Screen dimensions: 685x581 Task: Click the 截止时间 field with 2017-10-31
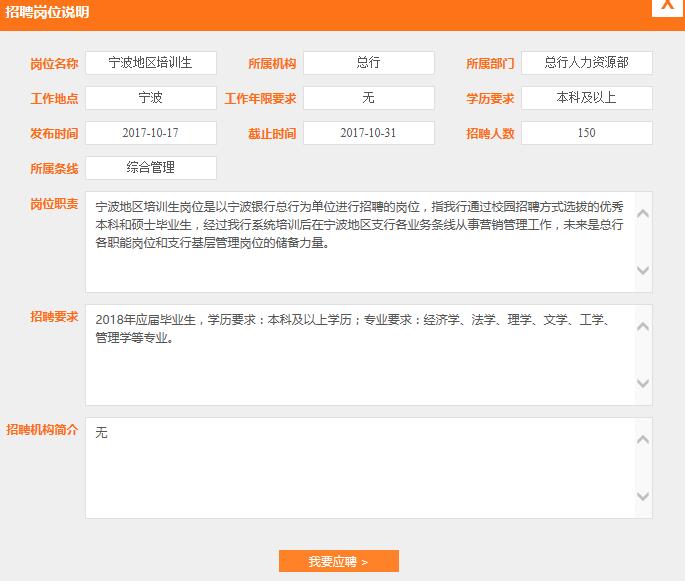369,133
